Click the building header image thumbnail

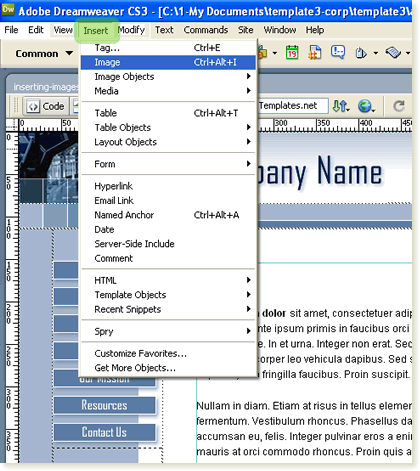48,167
